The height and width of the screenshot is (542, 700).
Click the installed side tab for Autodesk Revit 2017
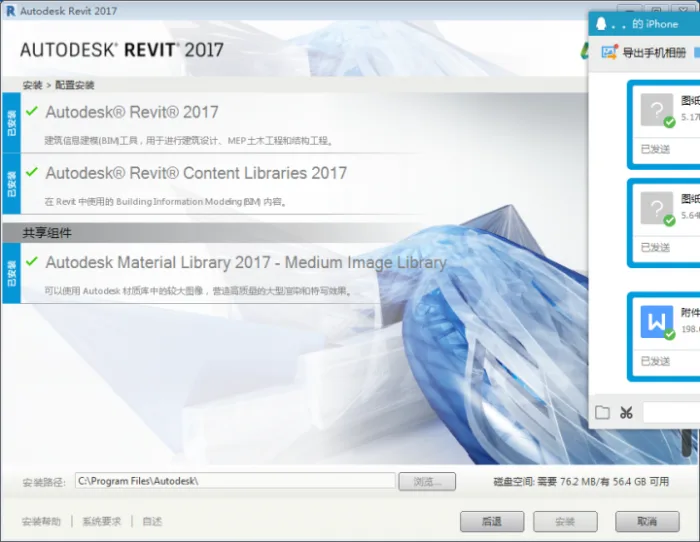click(12, 123)
